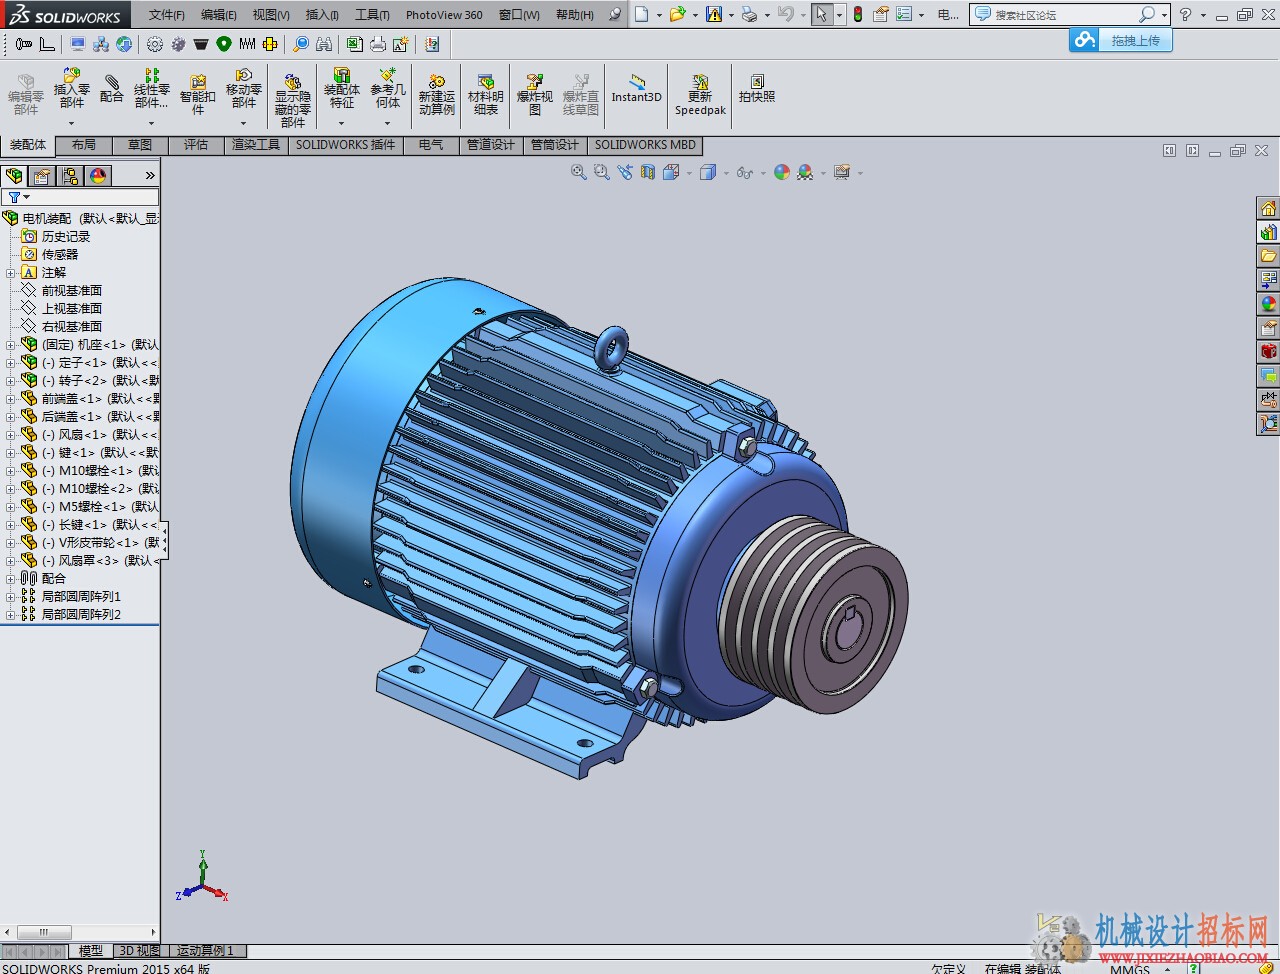Click the Take Snapshot (拍快照) icon
The height and width of the screenshot is (974, 1280).
[x=757, y=88]
